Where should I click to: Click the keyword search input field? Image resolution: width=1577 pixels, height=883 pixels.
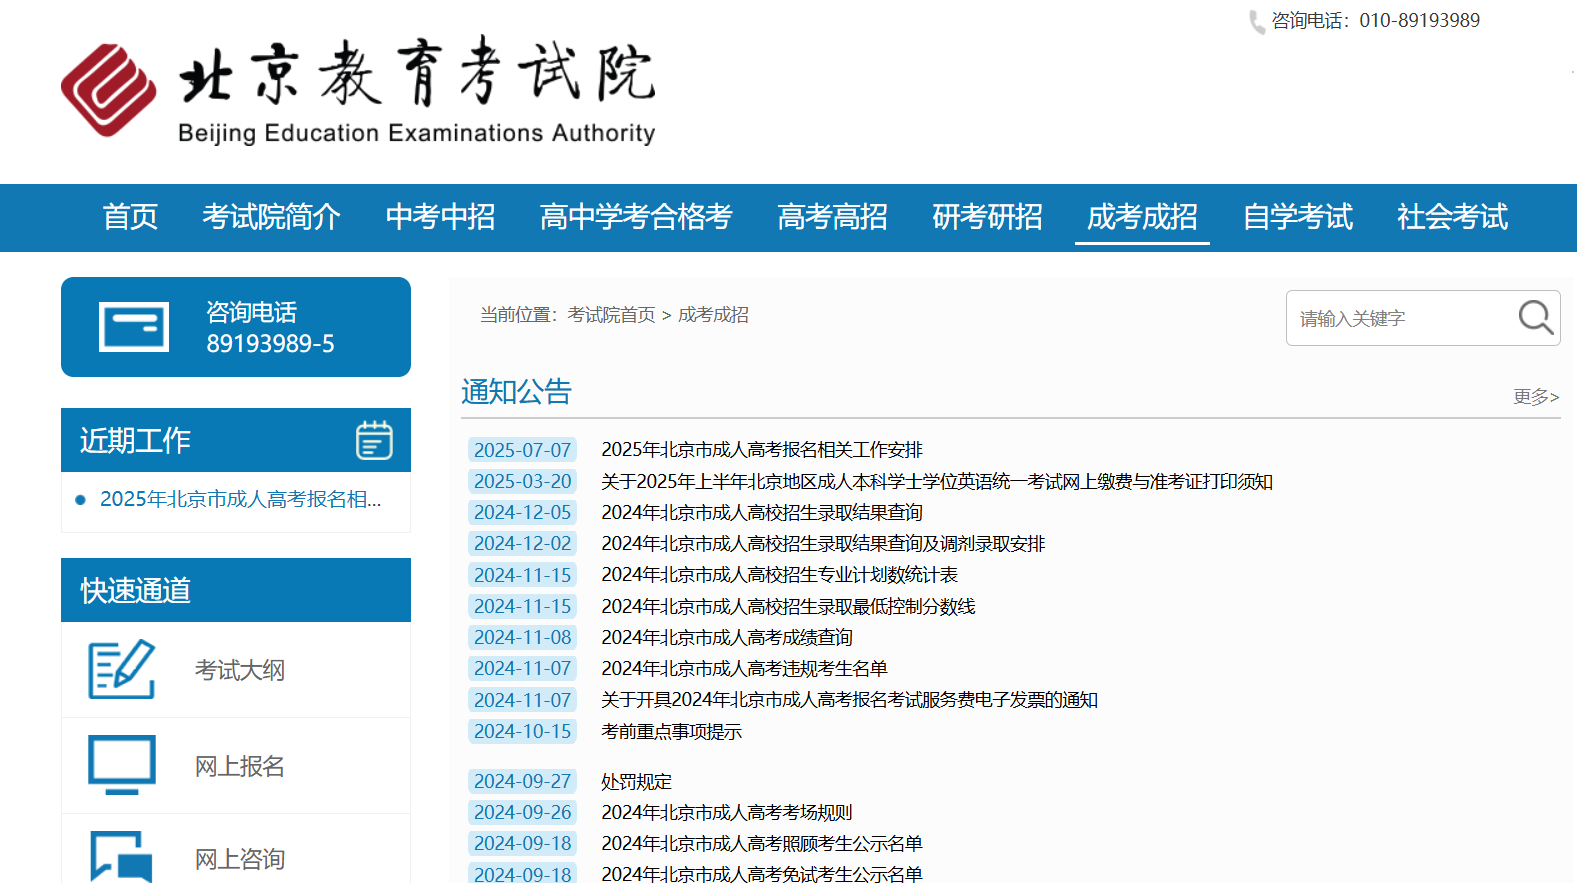[1400, 318]
